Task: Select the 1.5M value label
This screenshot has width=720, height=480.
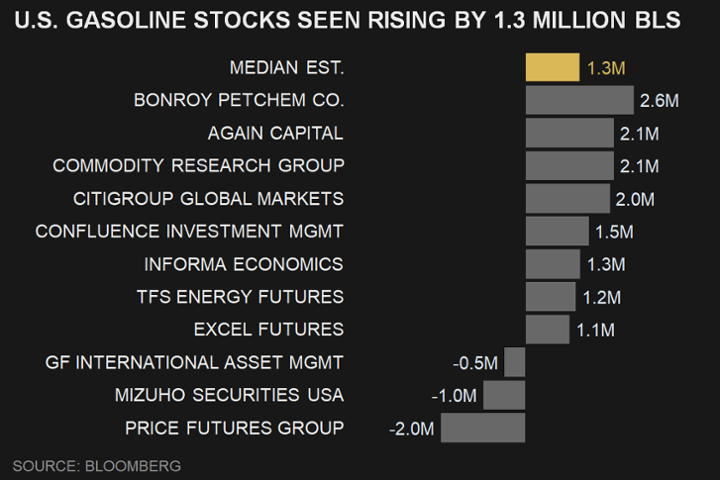Action: tap(614, 232)
